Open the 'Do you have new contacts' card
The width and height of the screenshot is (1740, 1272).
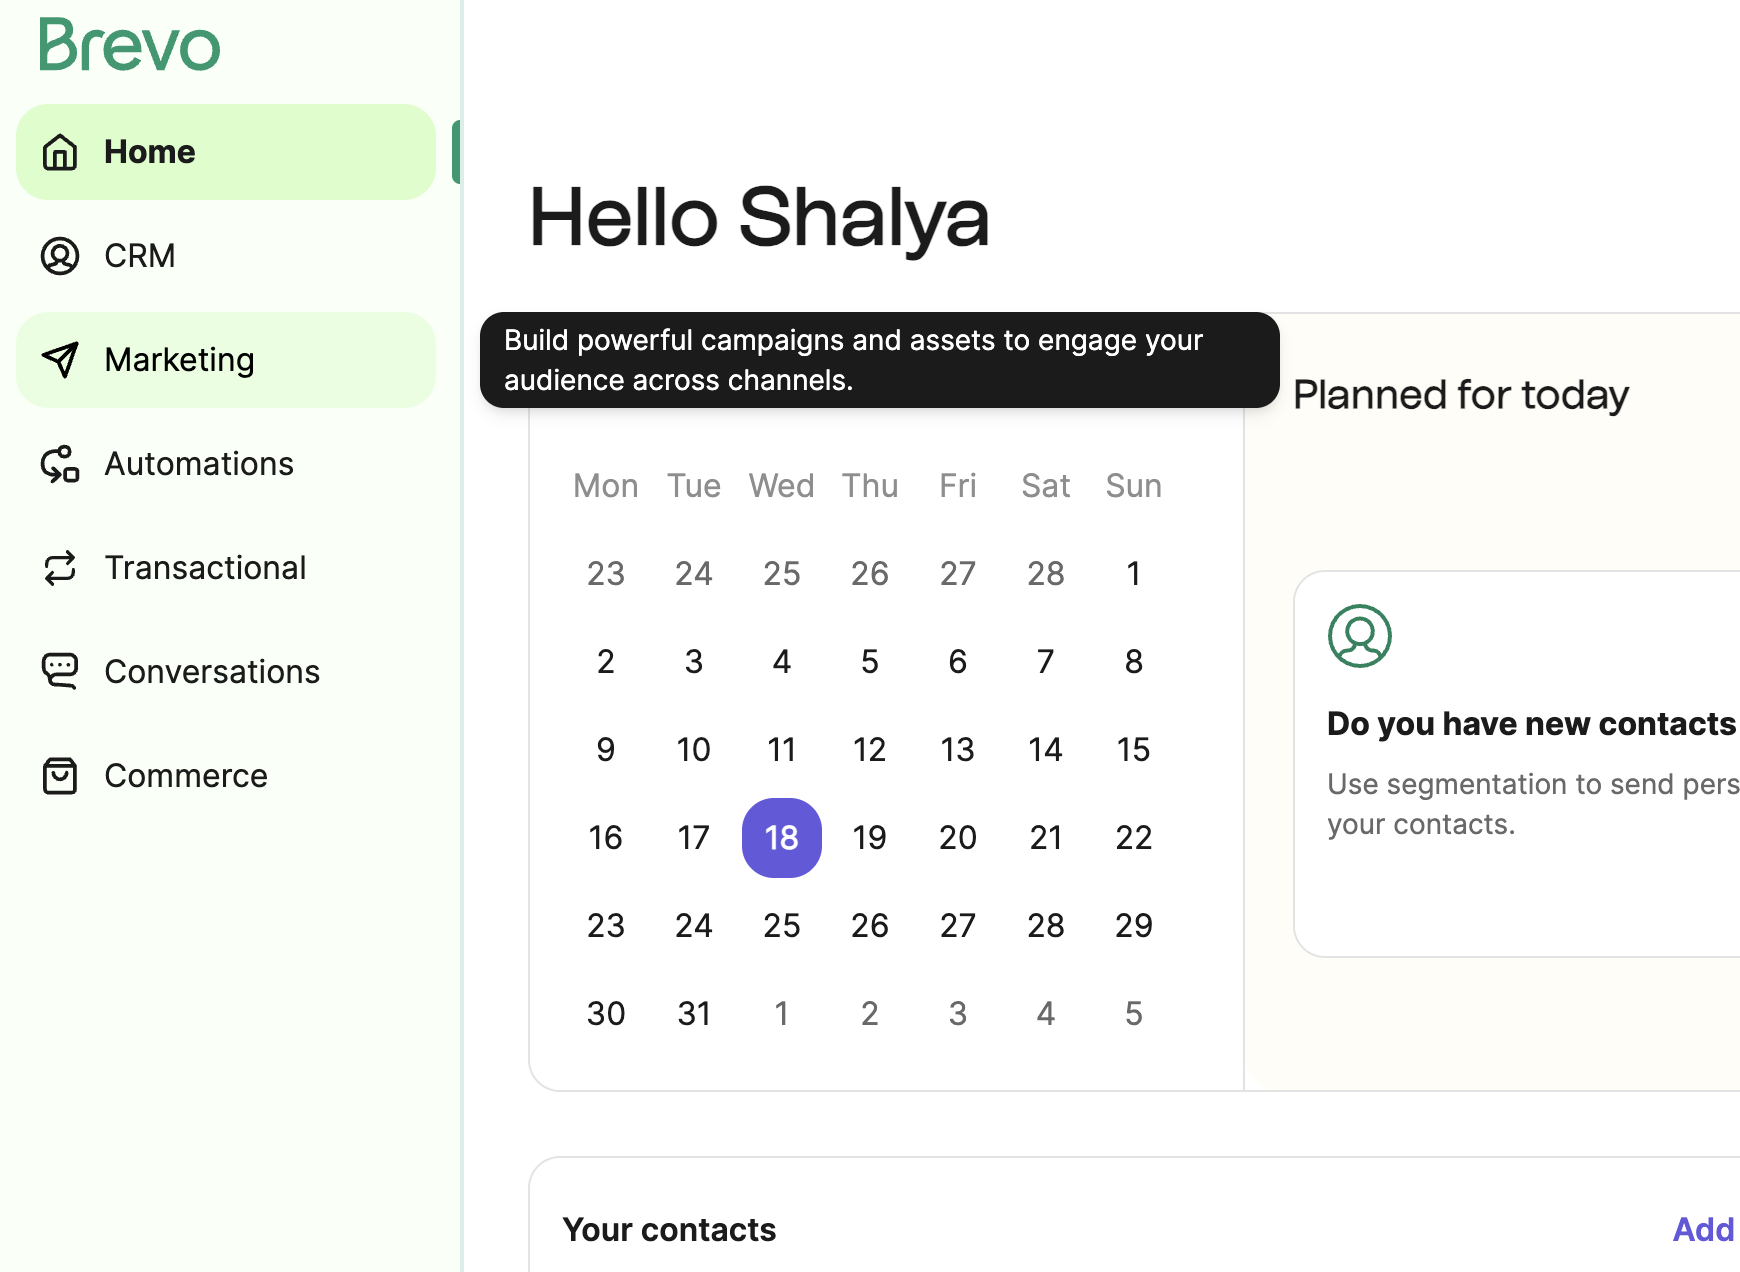[1517, 764]
